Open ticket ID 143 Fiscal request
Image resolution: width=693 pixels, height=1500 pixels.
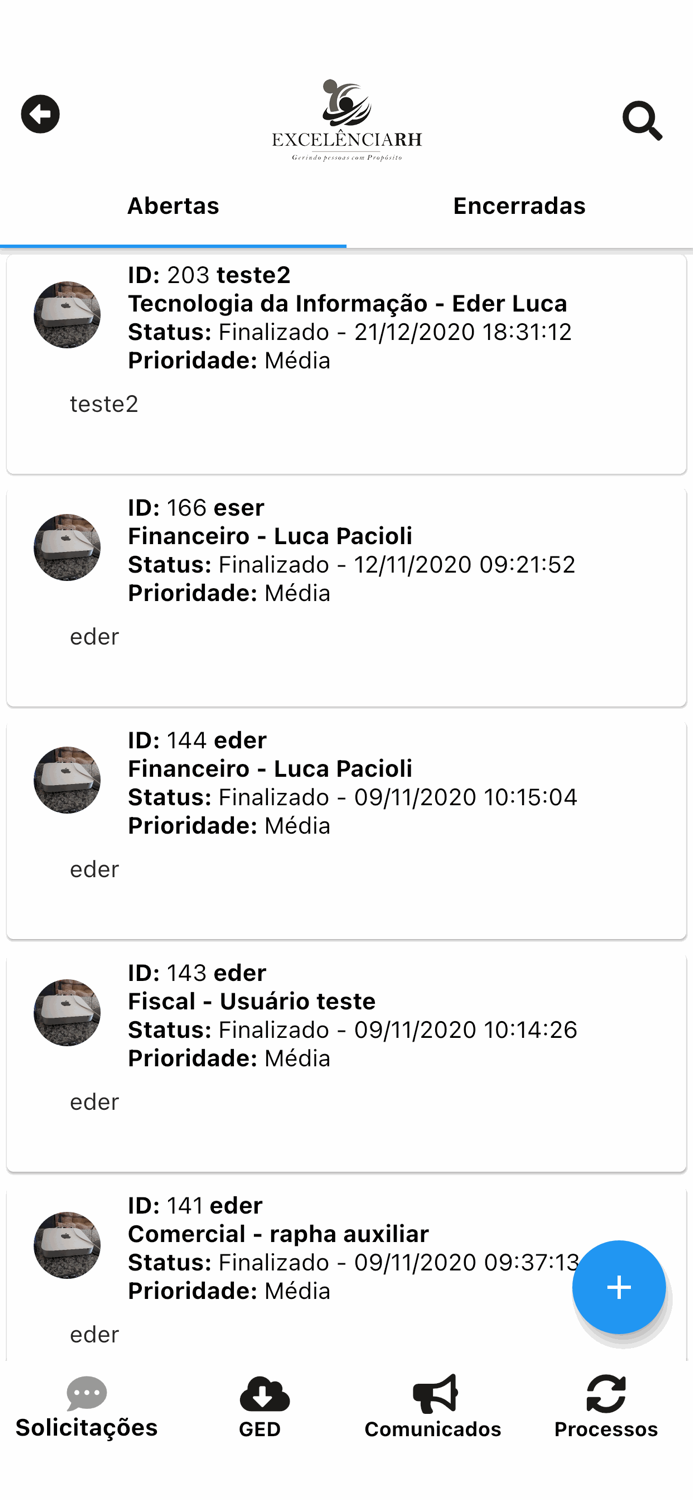[346, 1058]
